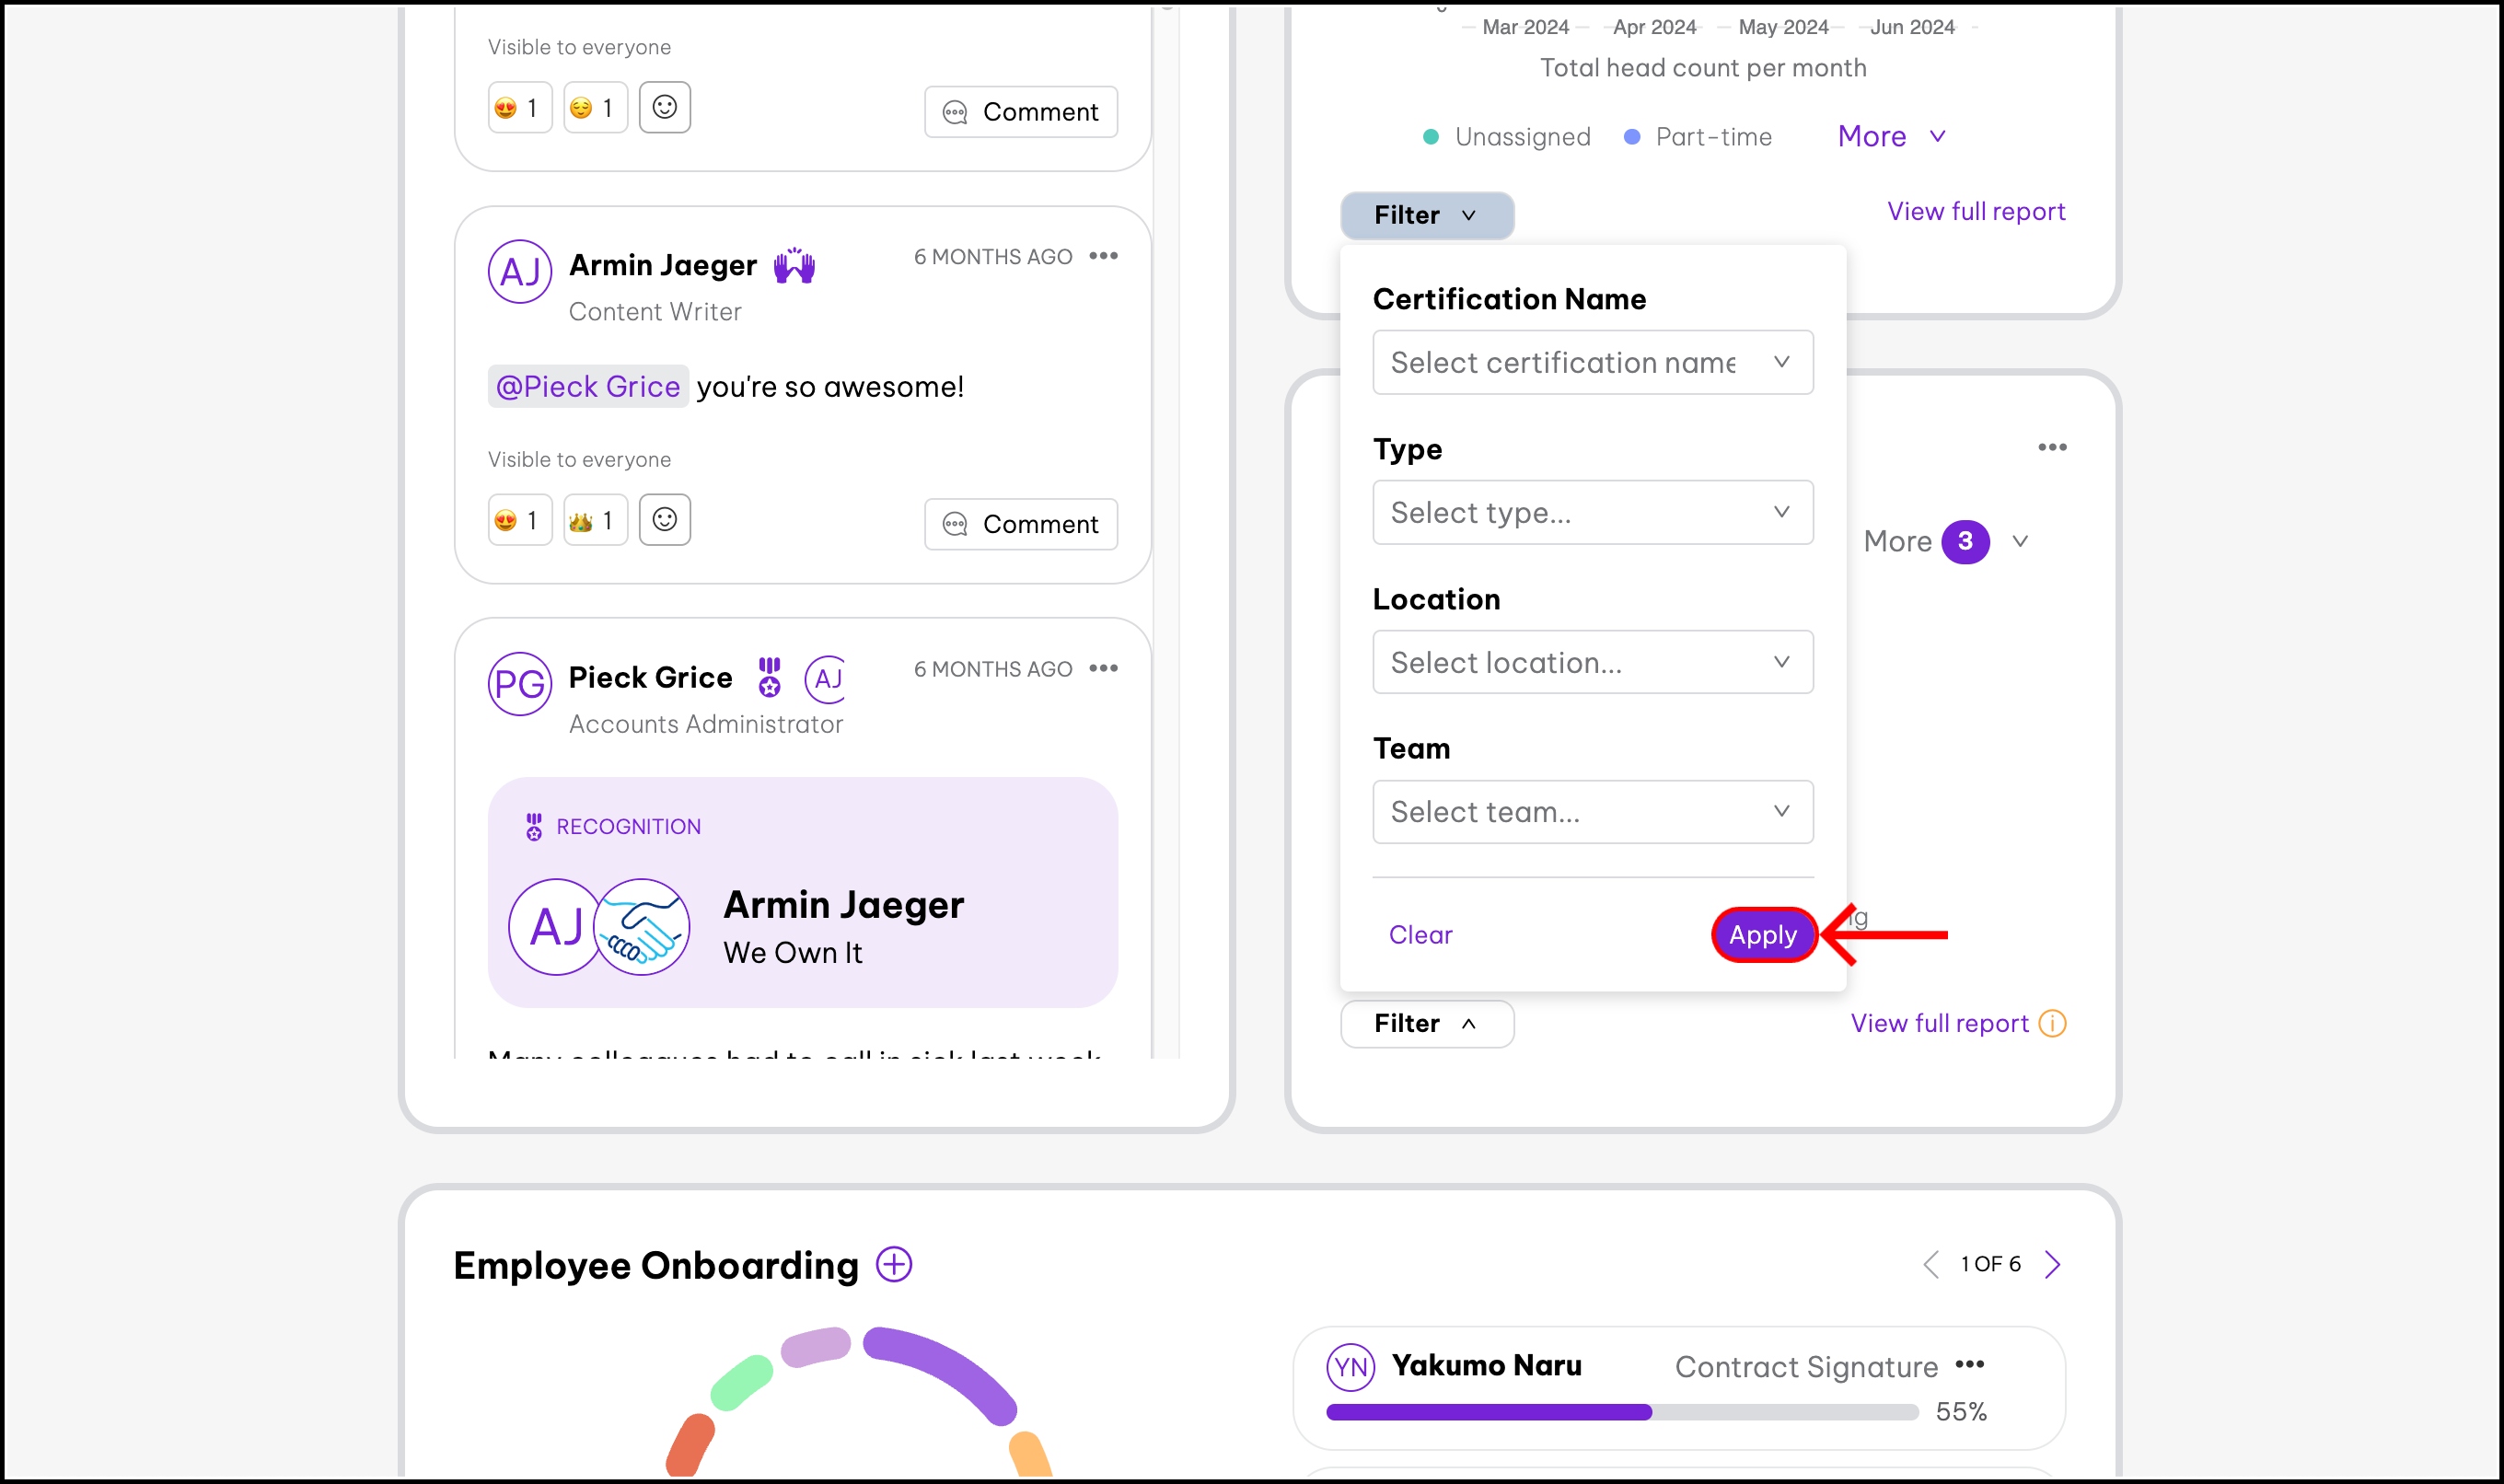Go to next onboarding page arrow

click(x=2053, y=1264)
